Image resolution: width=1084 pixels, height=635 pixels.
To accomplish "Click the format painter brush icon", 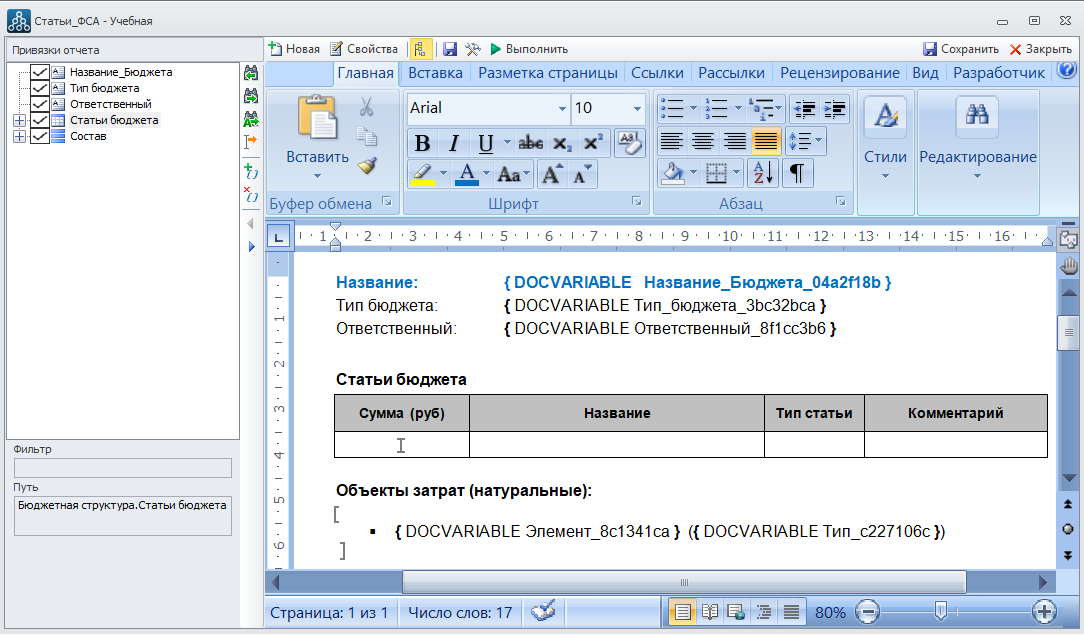I will coord(367,166).
